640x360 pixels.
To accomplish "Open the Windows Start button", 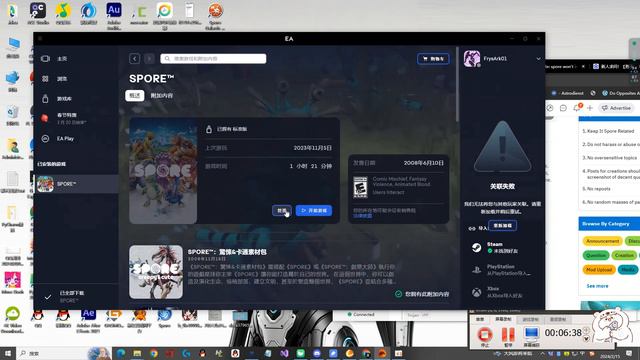I will [8, 353].
